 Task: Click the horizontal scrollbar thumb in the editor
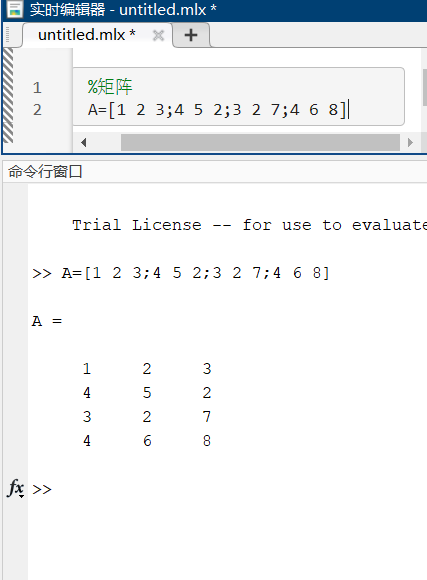coord(260,142)
